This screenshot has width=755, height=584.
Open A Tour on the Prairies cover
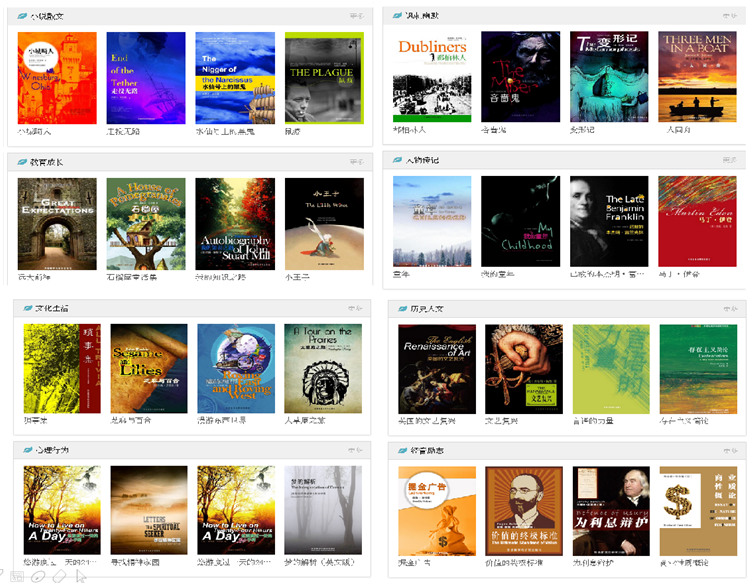[323, 368]
